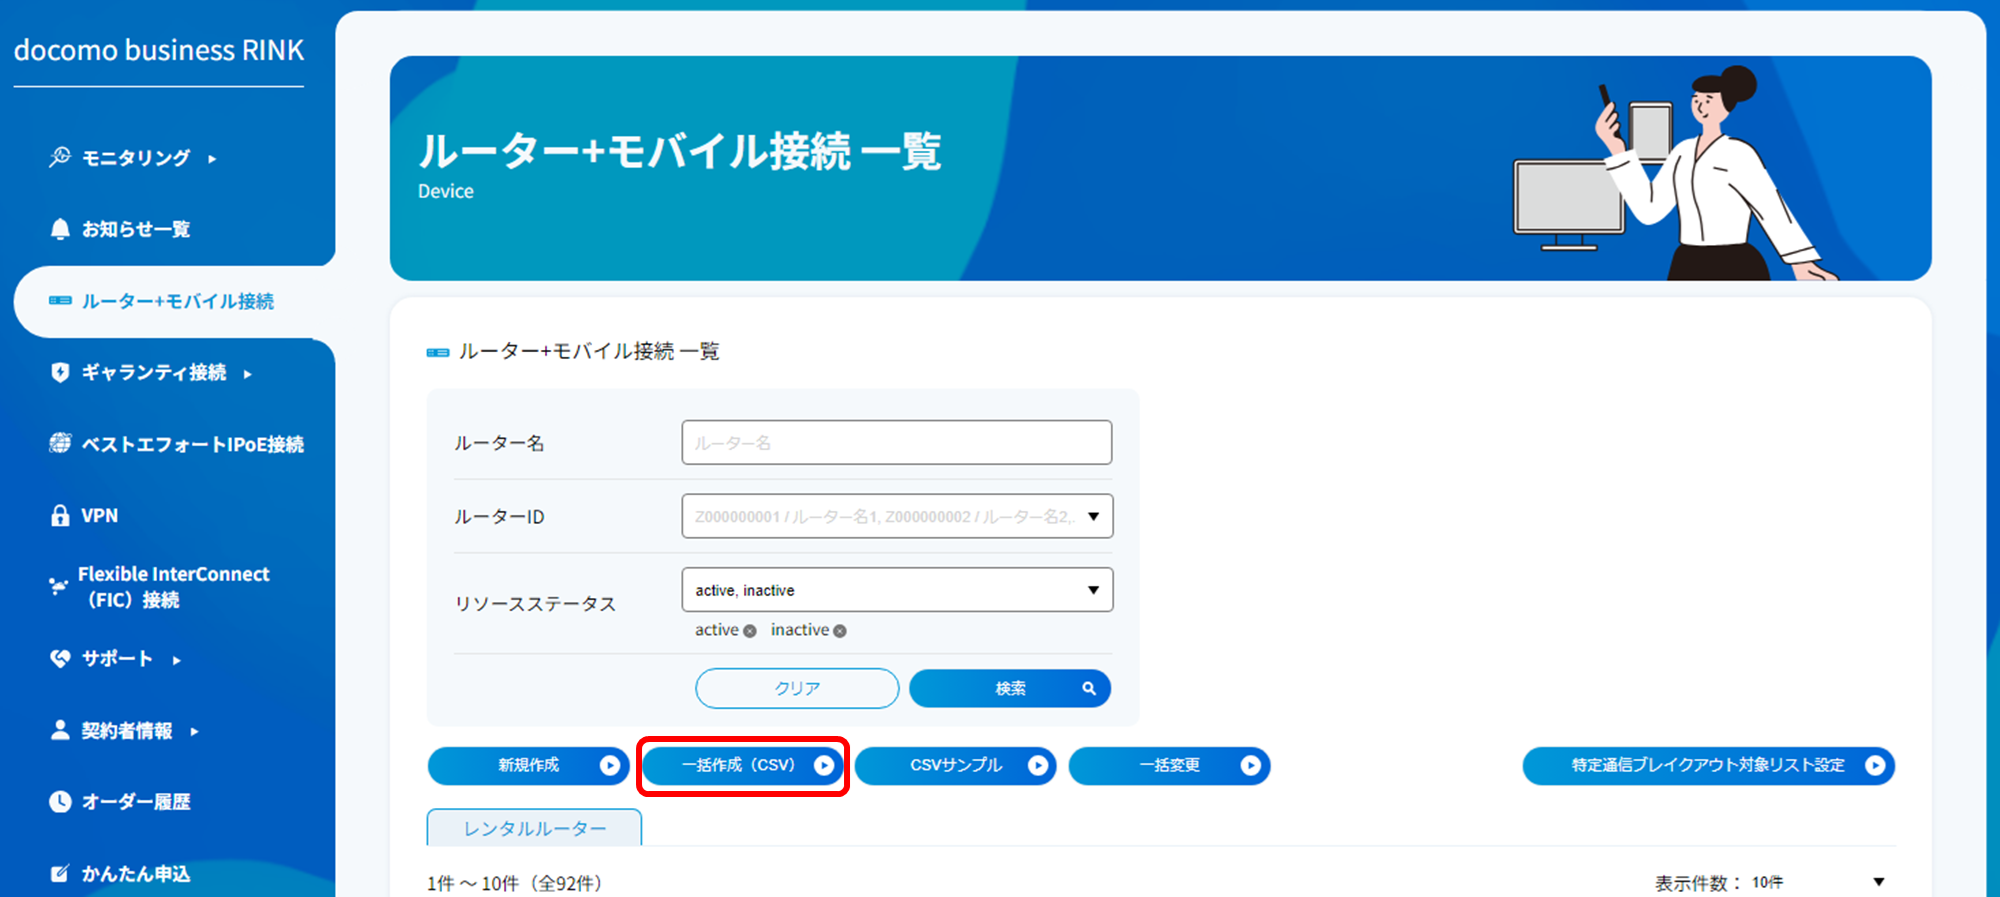Click the CSVサンプル button

click(x=956, y=765)
